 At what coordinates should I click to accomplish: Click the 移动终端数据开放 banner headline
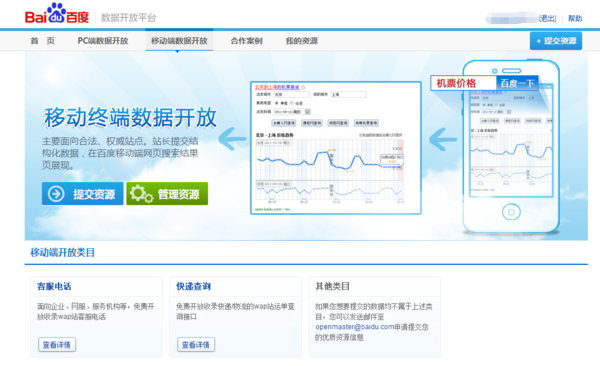pyautogui.click(x=130, y=118)
